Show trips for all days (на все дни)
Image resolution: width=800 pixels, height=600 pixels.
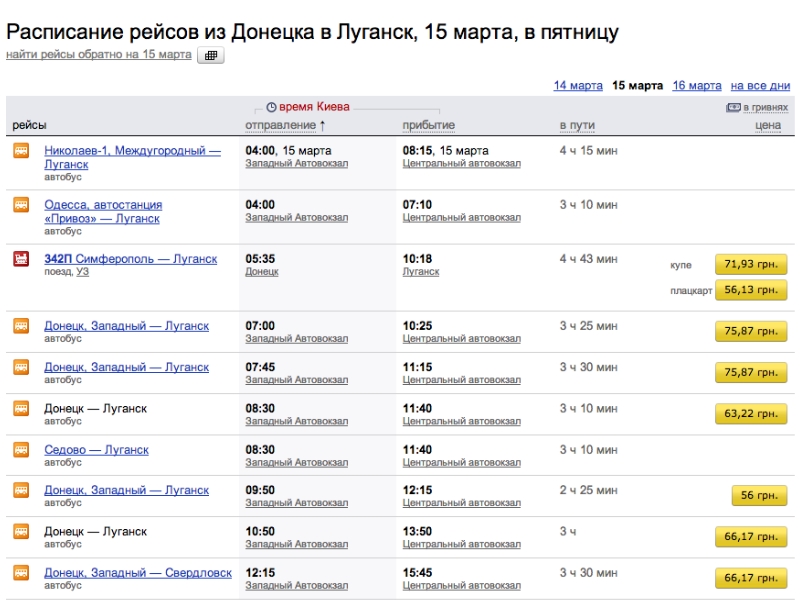click(760, 86)
